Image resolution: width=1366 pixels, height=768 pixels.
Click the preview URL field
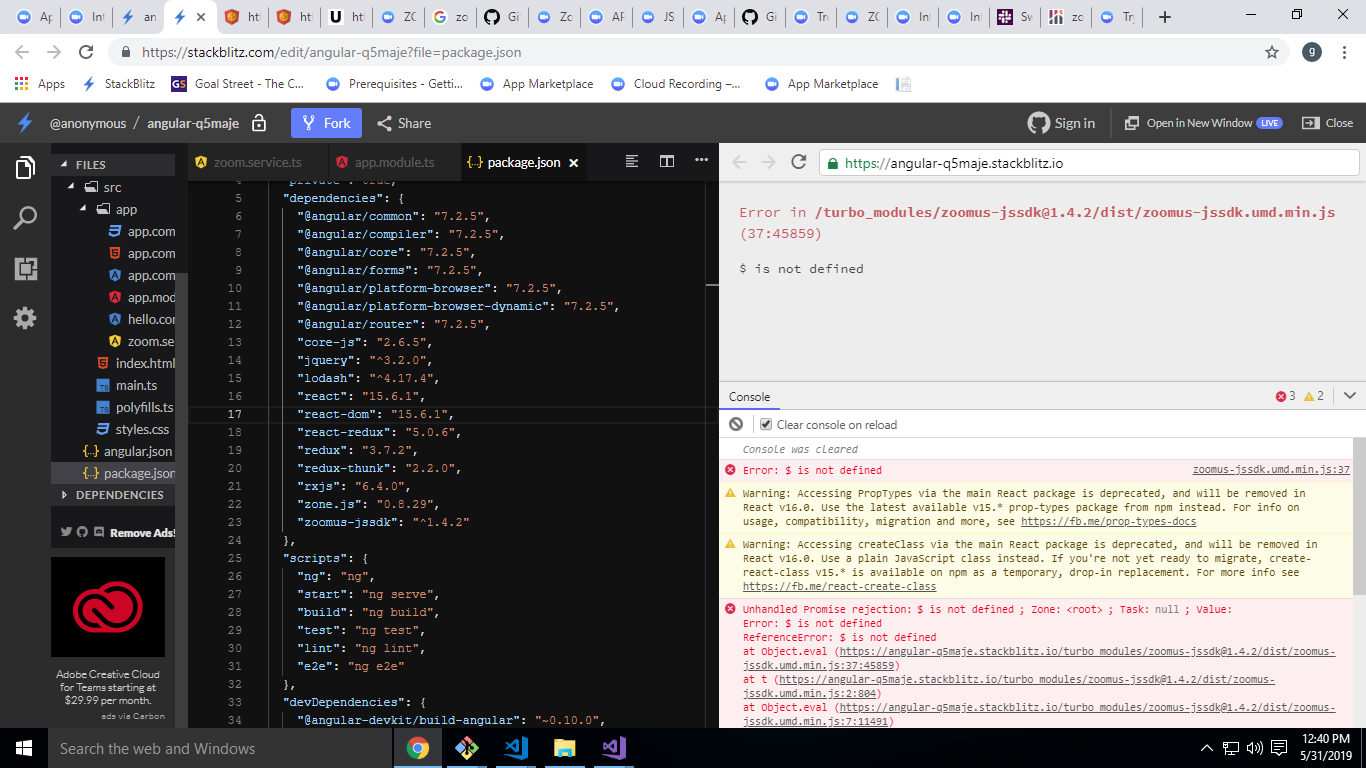(1089, 163)
